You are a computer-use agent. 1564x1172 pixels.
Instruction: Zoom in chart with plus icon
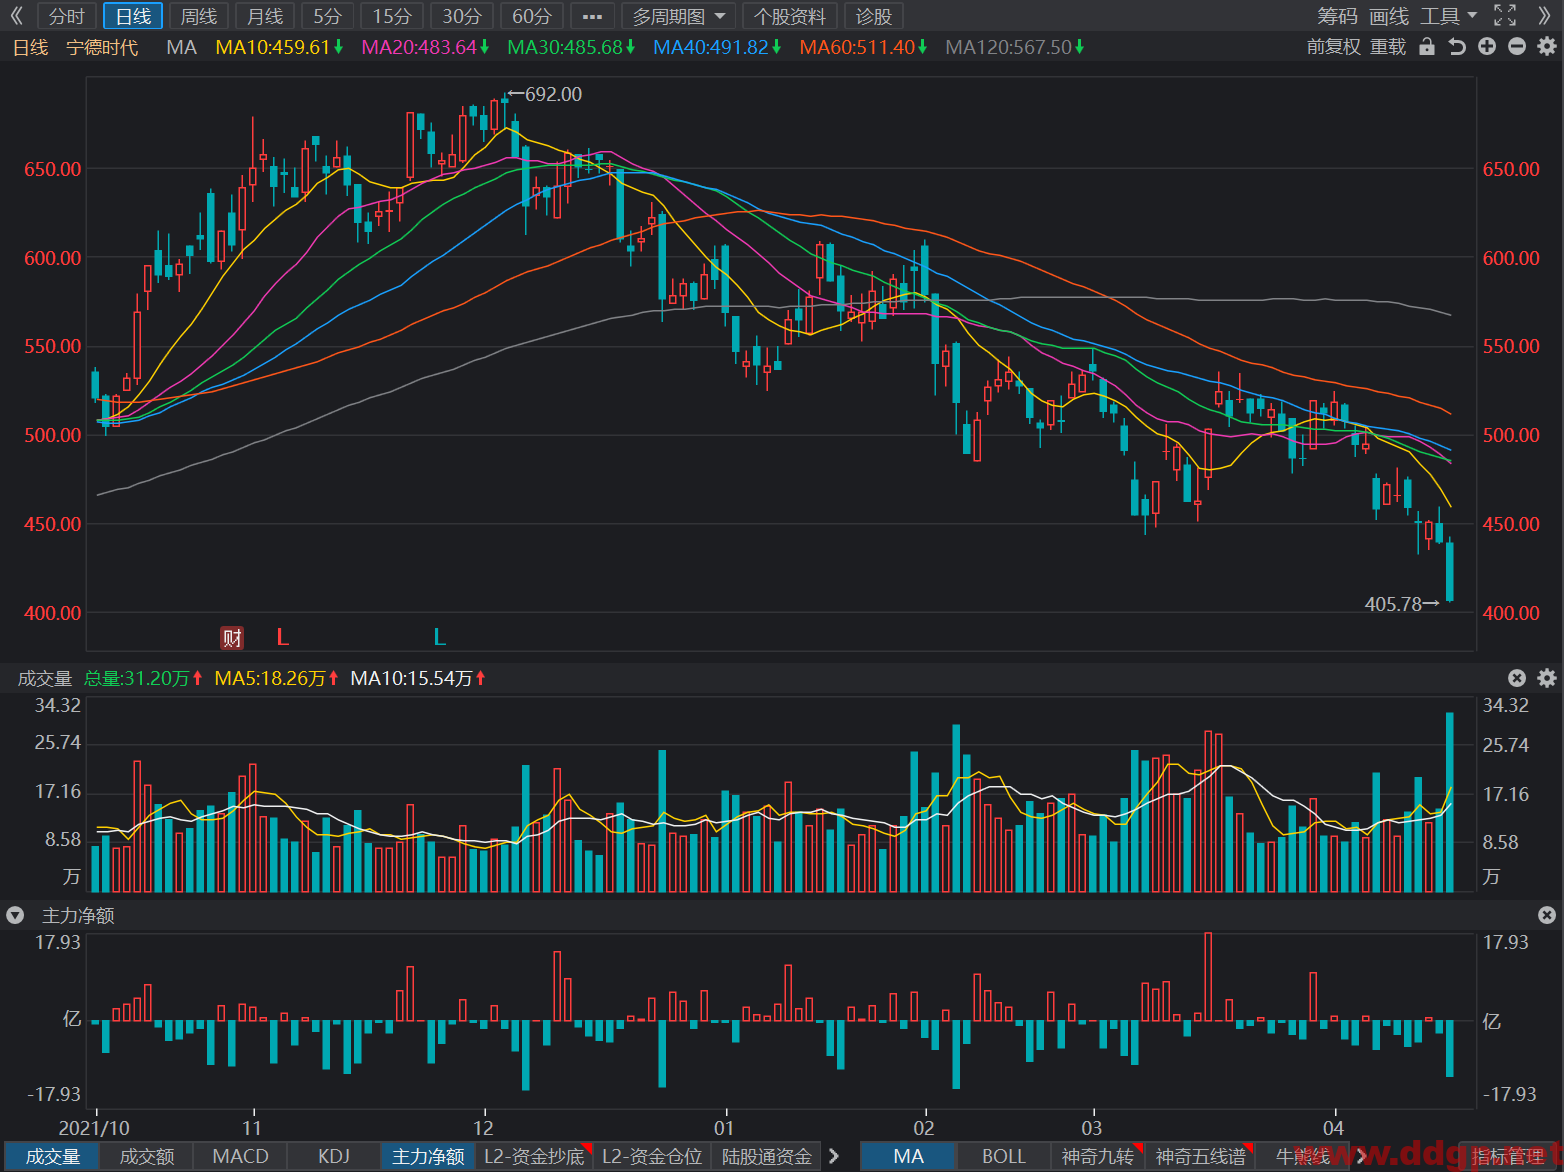click(x=1487, y=47)
